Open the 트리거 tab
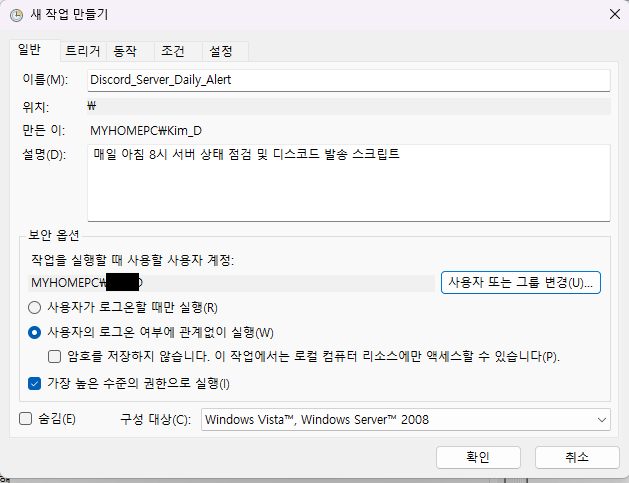629x483 pixels. click(82, 51)
